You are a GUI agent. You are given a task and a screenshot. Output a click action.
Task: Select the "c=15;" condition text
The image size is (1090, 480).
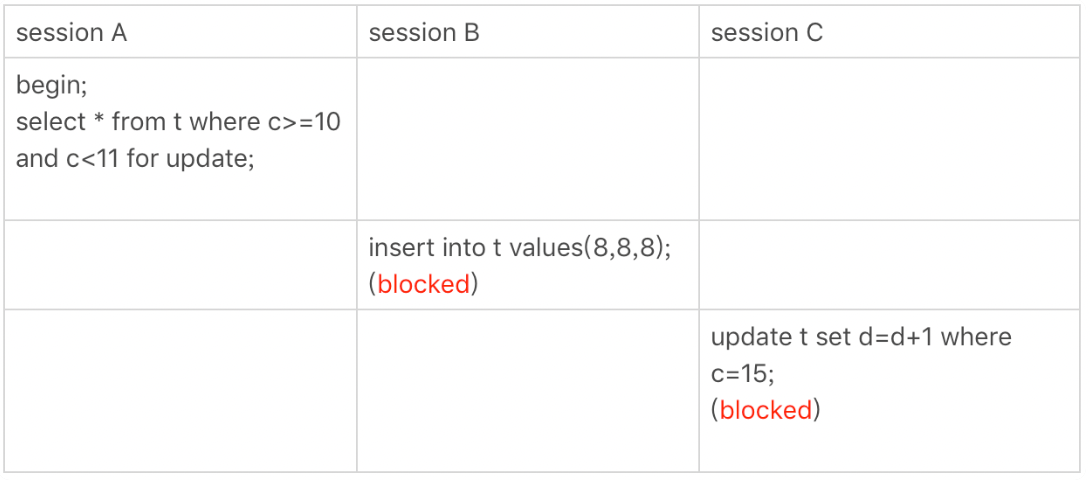[742, 374]
